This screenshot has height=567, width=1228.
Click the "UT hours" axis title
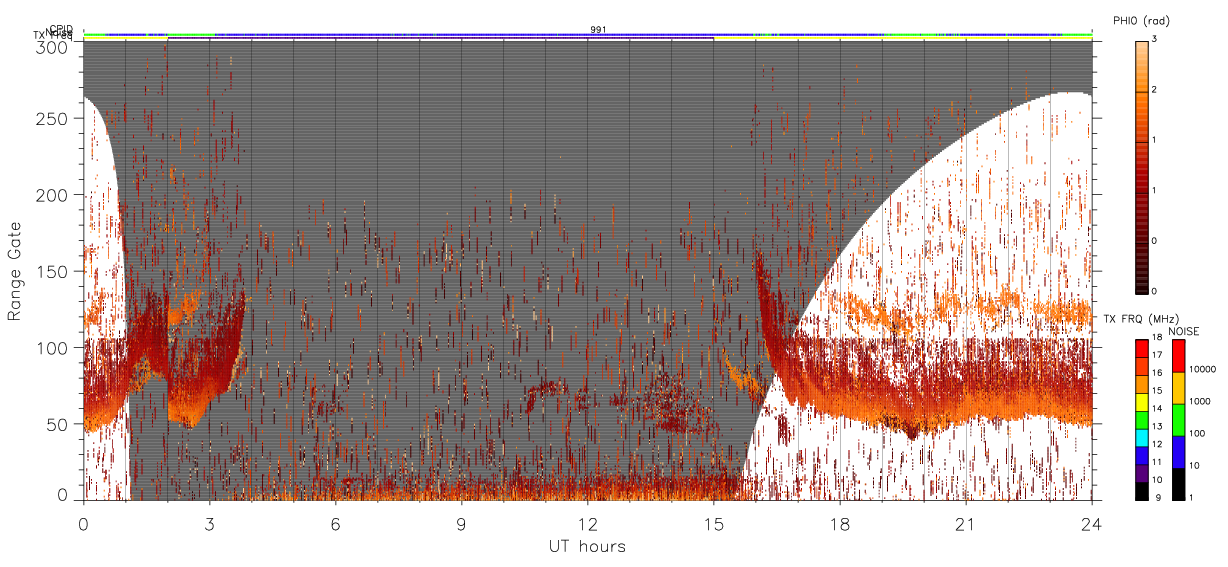(x=587, y=546)
